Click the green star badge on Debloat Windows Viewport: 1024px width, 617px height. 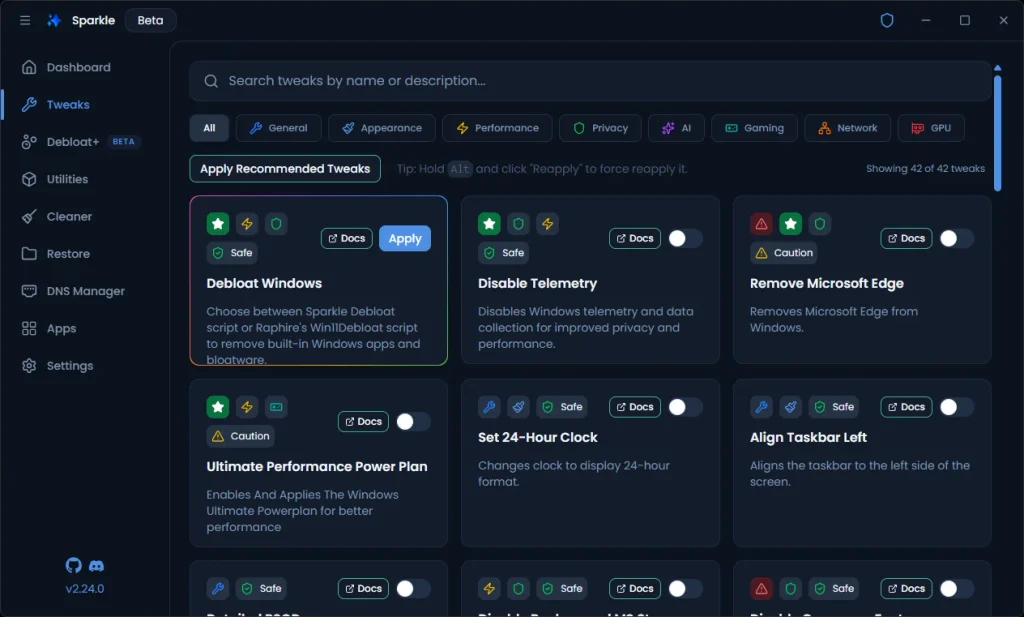[x=218, y=224]
